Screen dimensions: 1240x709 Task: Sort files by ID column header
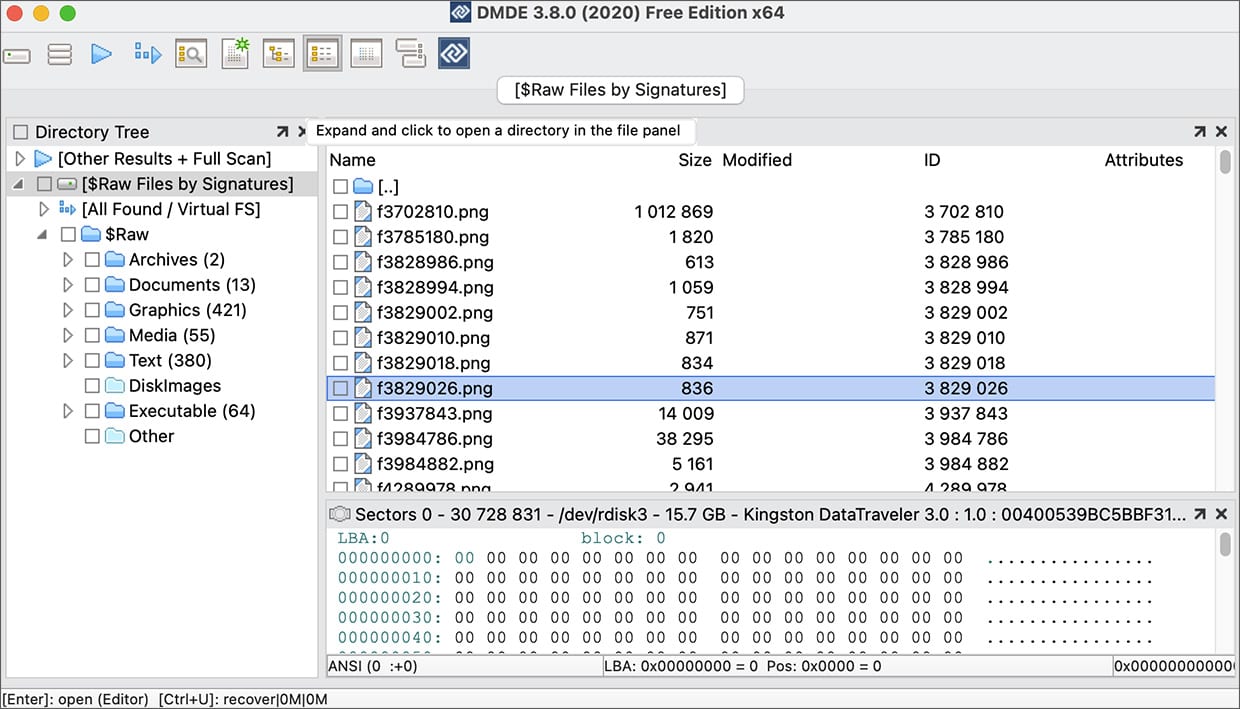[x=932, y=160]
